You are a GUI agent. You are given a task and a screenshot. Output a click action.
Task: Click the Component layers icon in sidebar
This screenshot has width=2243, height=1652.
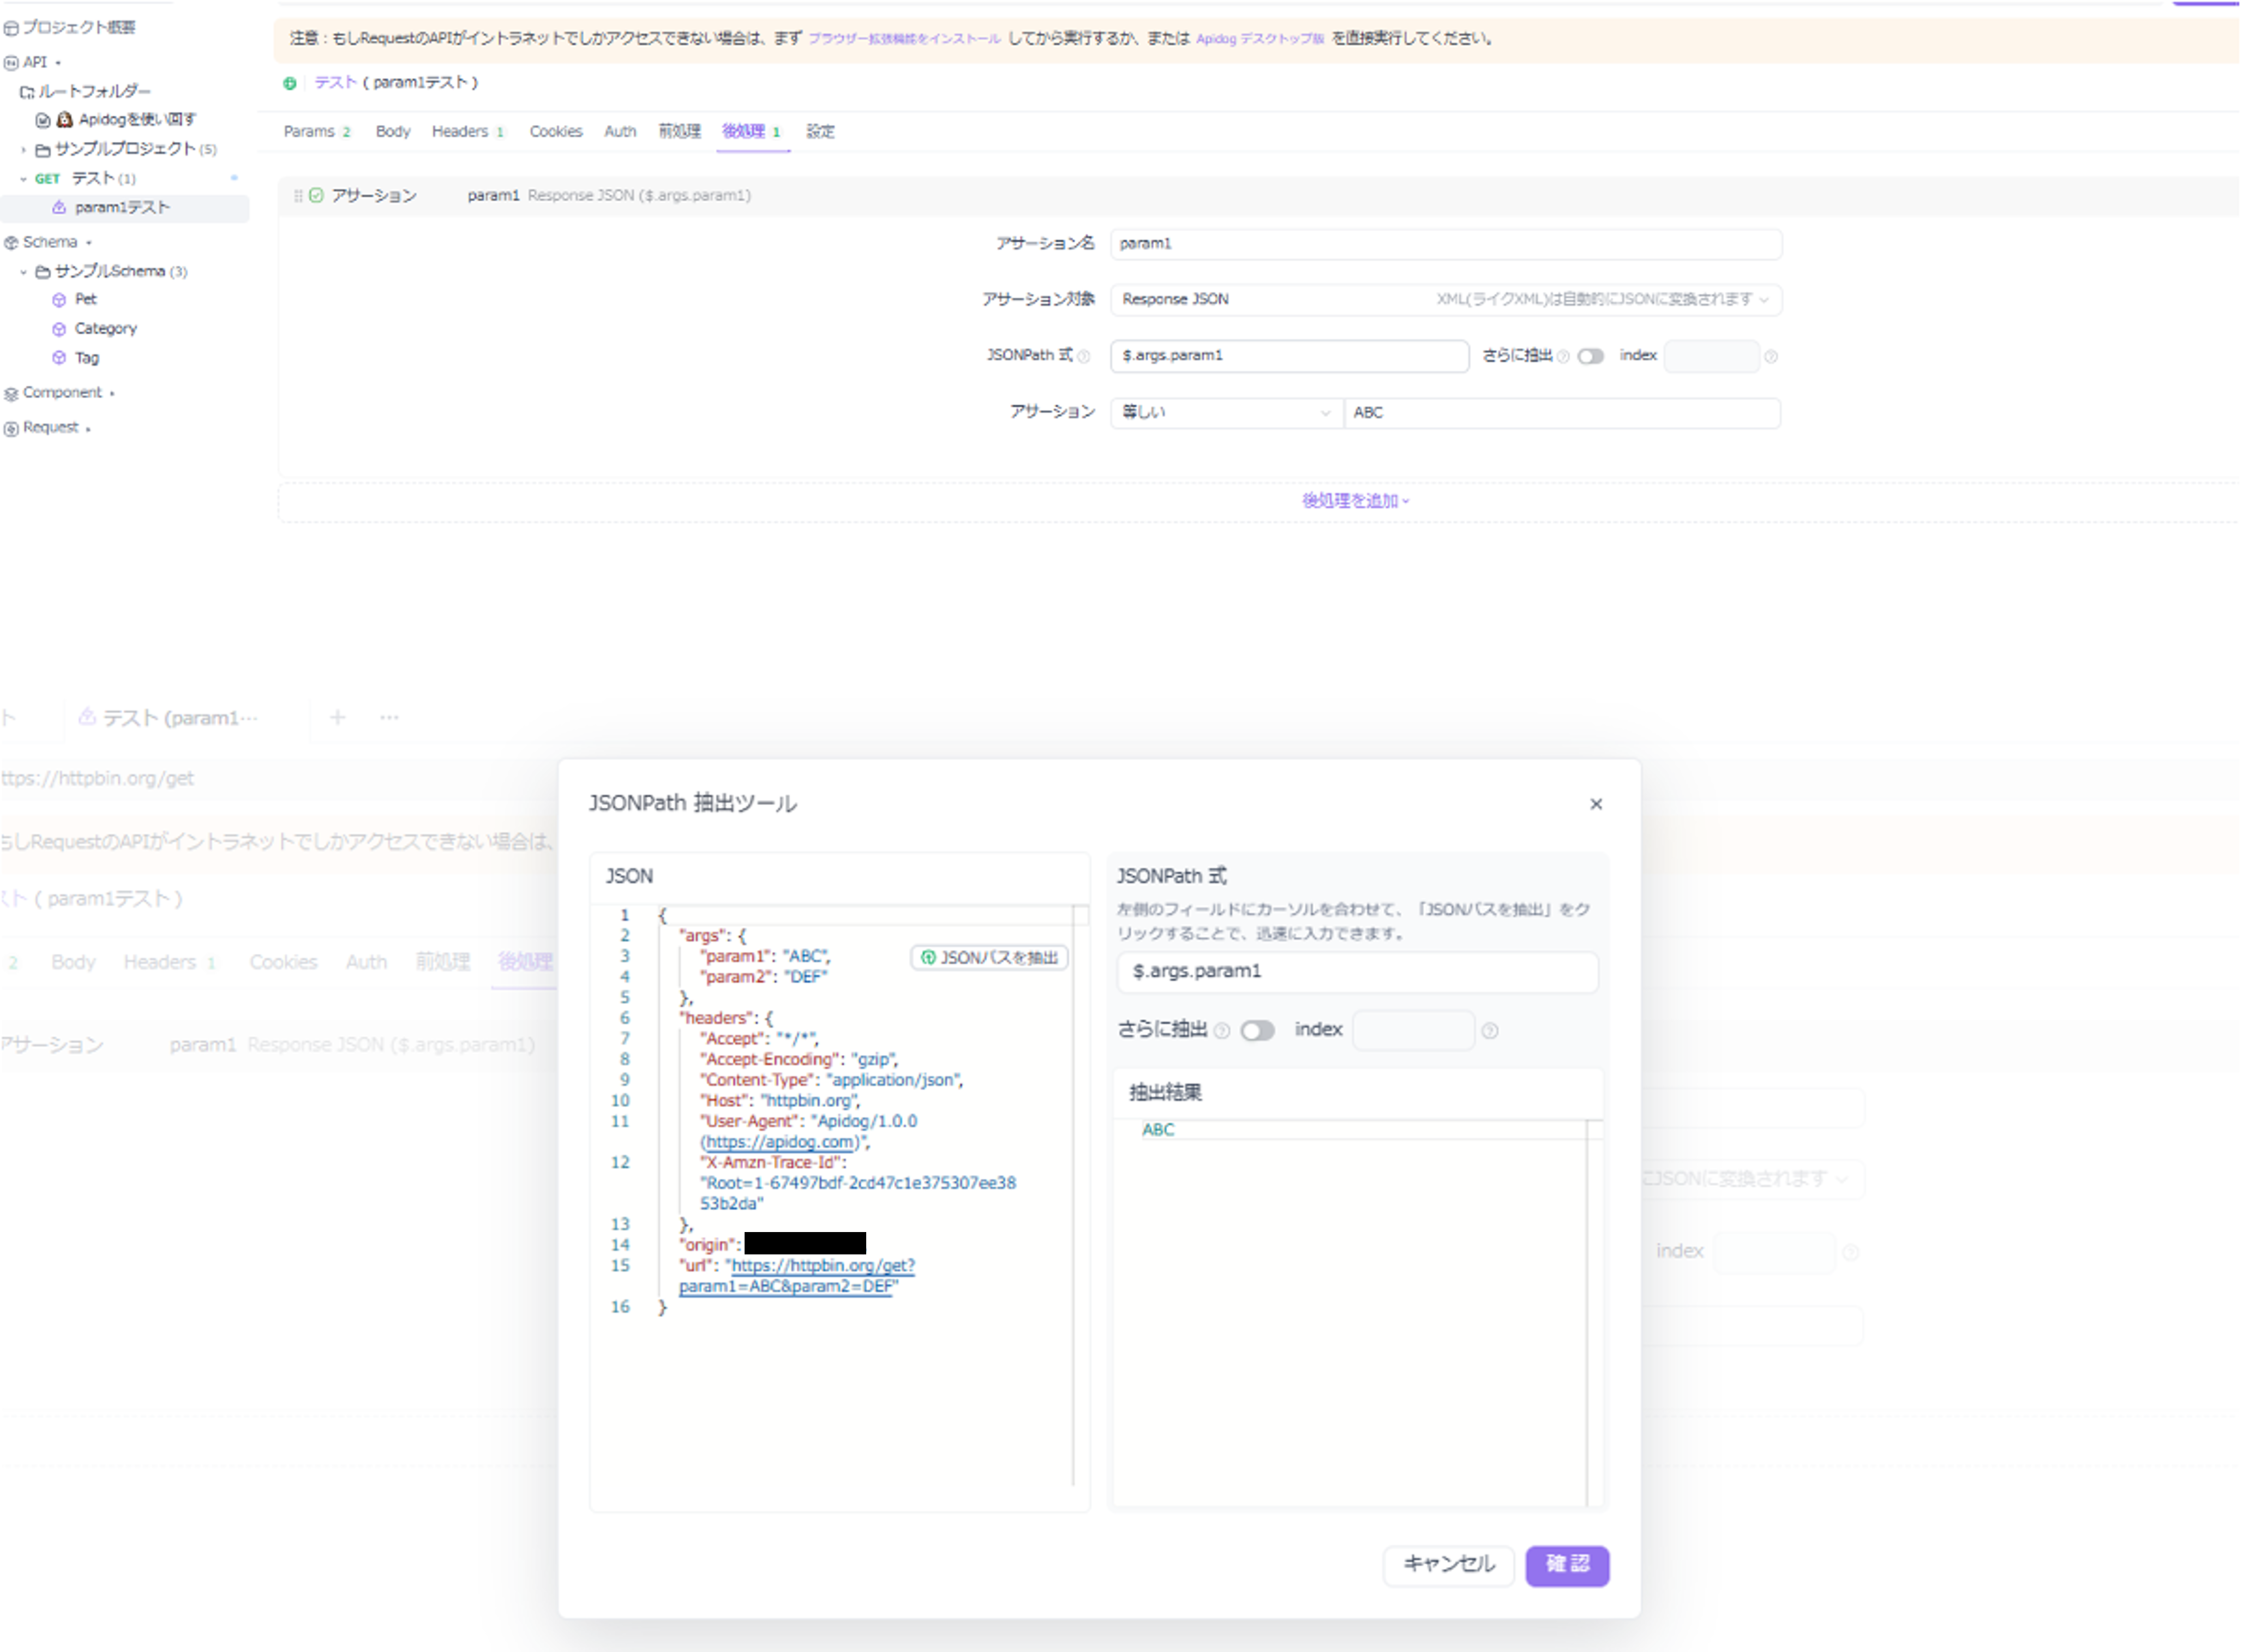pyautogui.click(x=11, y=394)
